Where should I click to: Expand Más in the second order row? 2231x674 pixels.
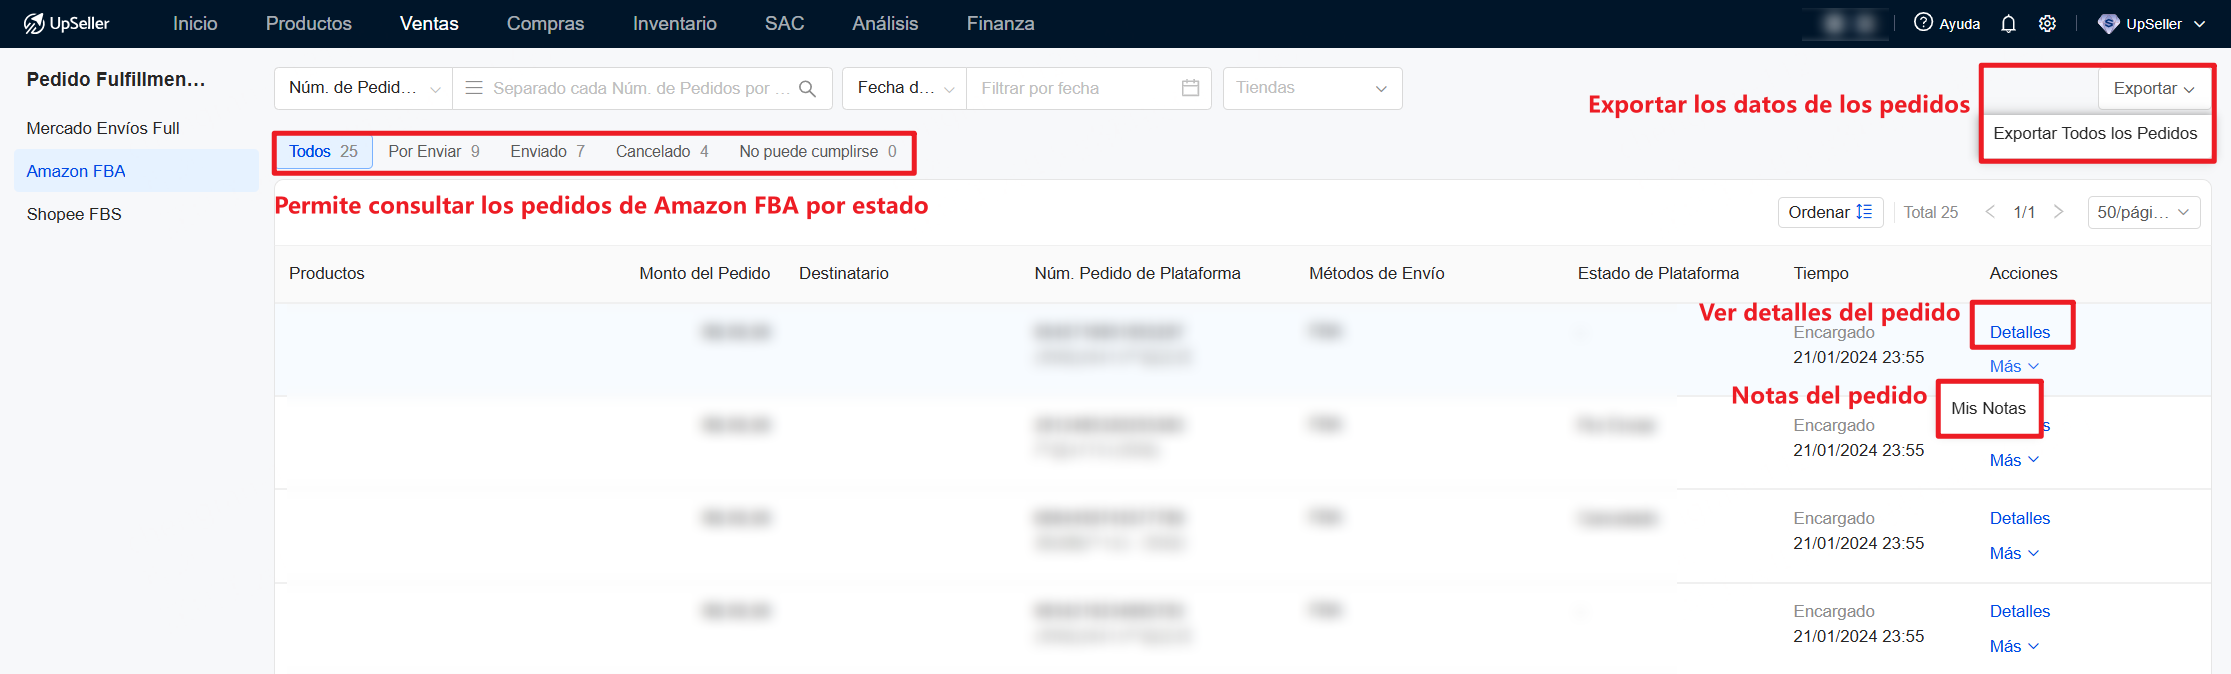(2013, 460)
